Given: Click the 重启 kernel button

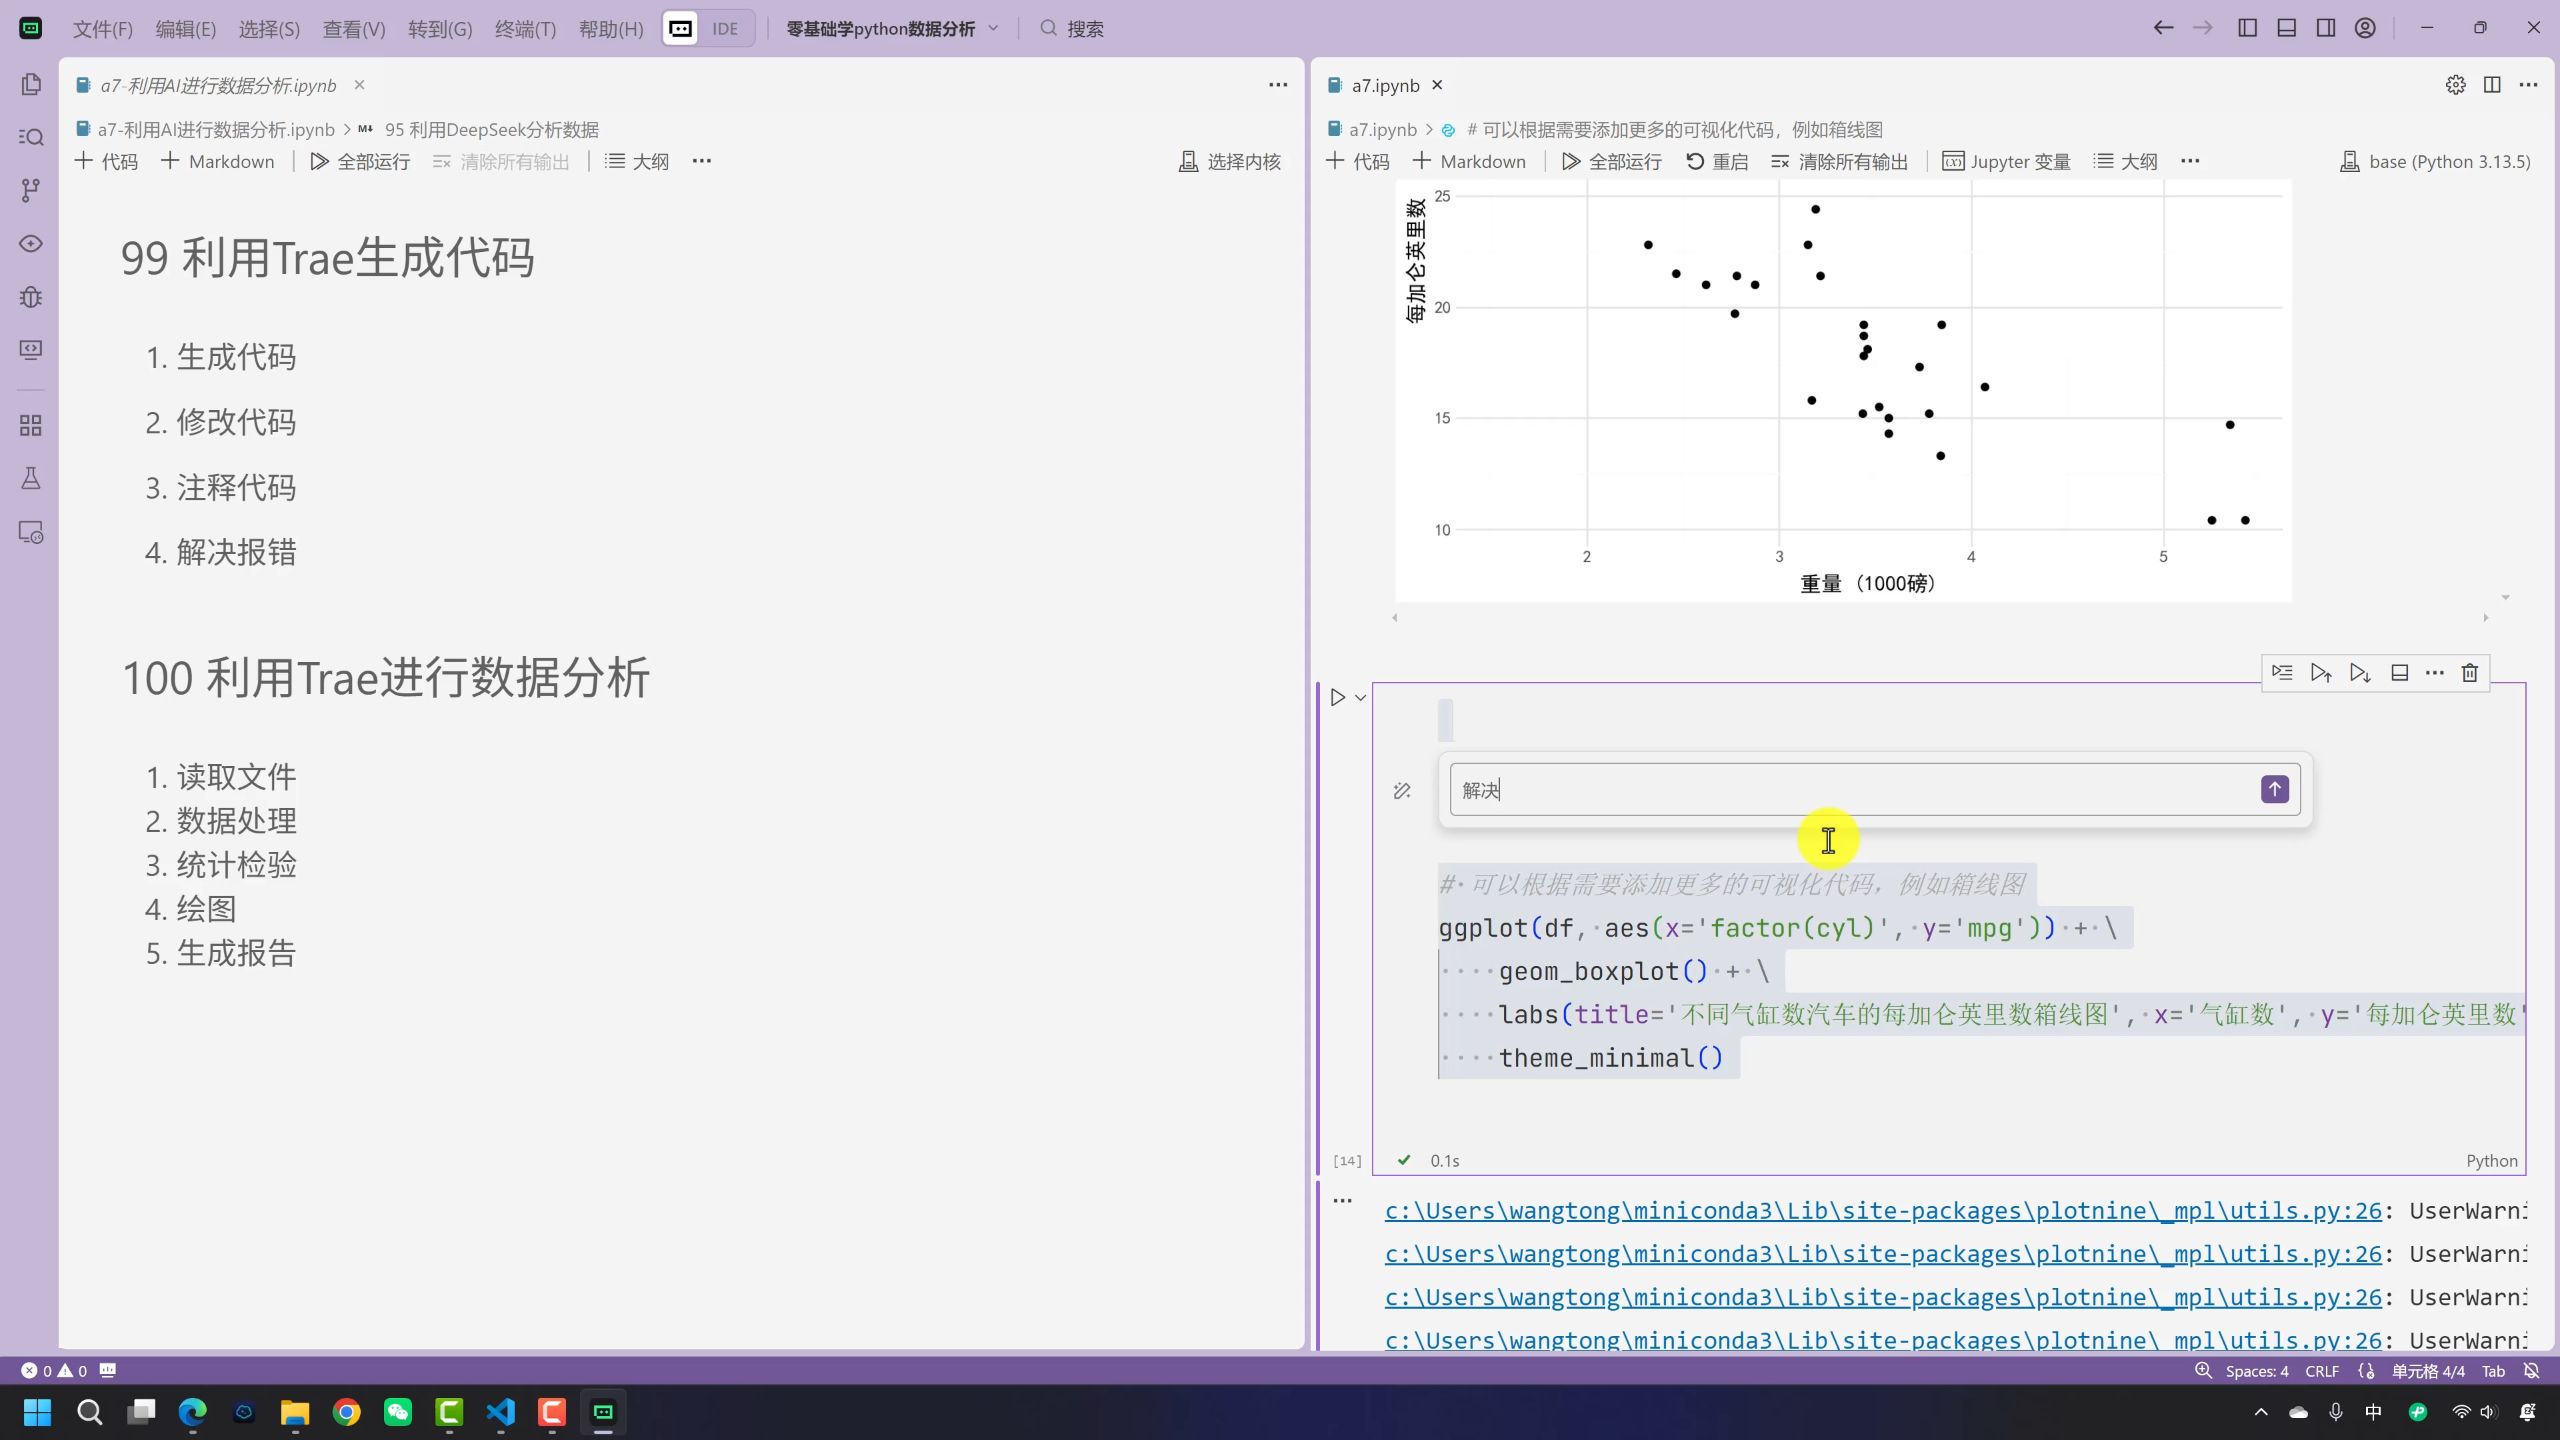Looking at the screenshot, I should pos(1717,161).
